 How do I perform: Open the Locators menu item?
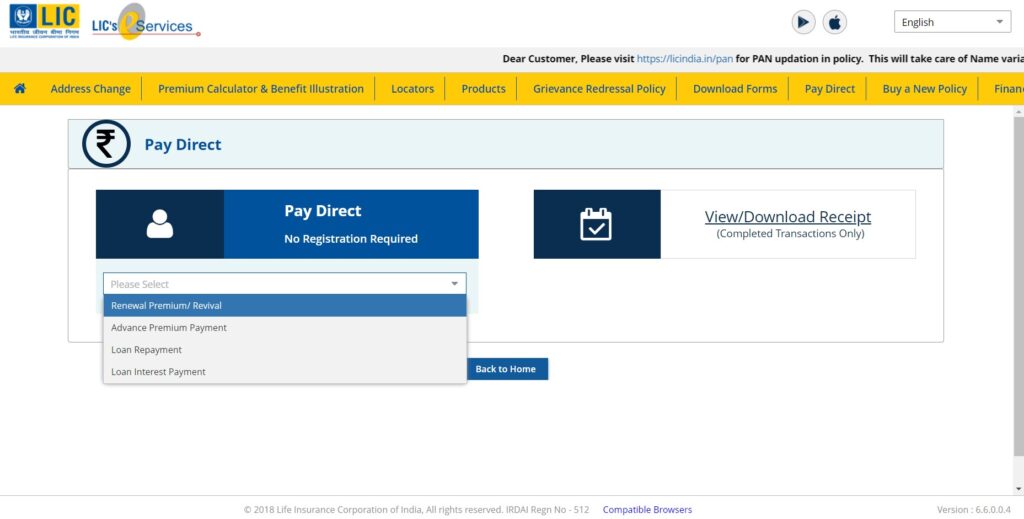pyautogui.click(x=412, y=89)
